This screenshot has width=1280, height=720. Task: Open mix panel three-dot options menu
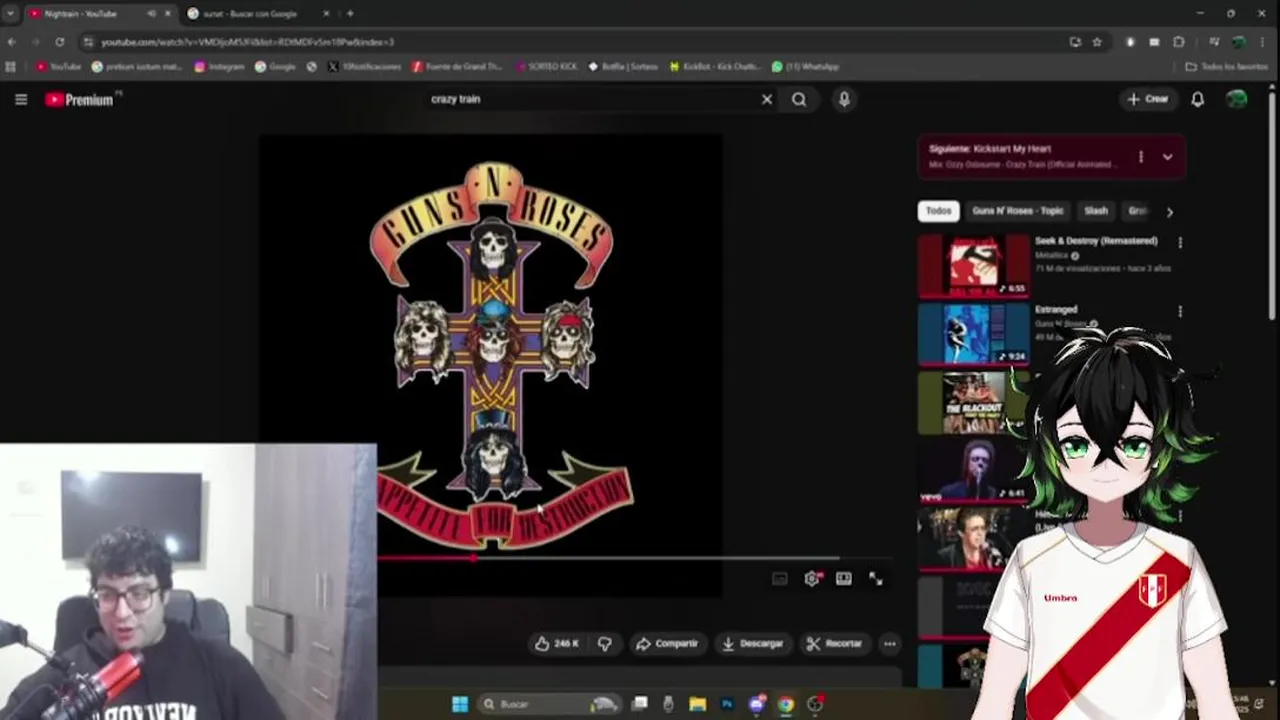(x=1140, y=157)
